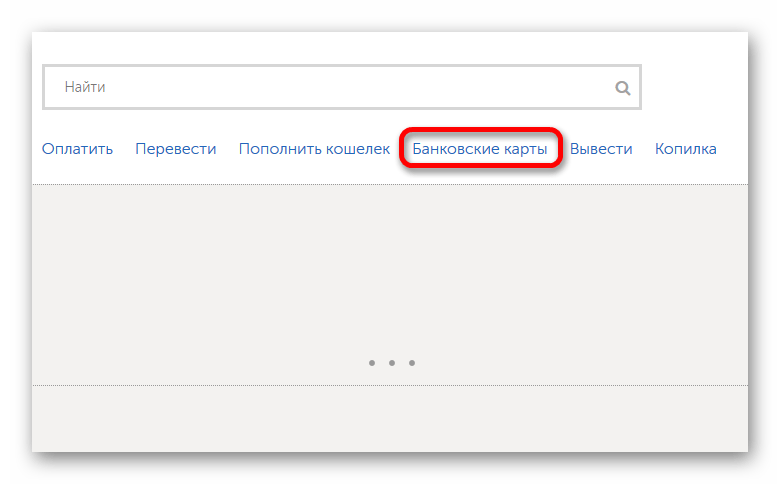Top up wallet via Пополнить кошелек

tap(314, 149)
